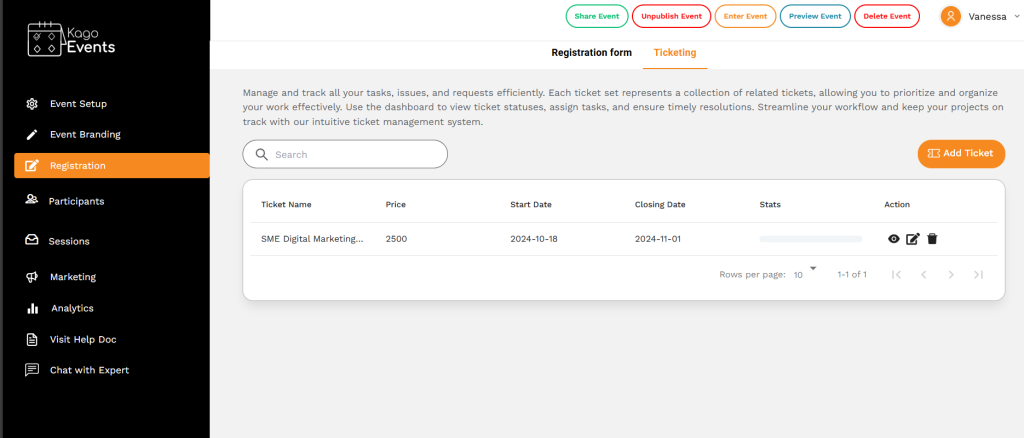Open Event Setup from the sidebar

[x=78, y=103]
